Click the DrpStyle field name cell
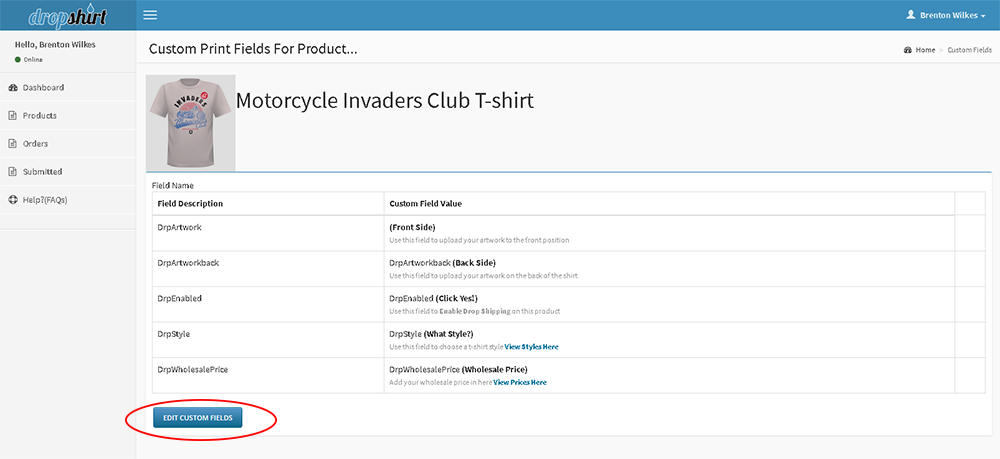The height and width of the screenshot is (459, 1000). tap(268, 340)
